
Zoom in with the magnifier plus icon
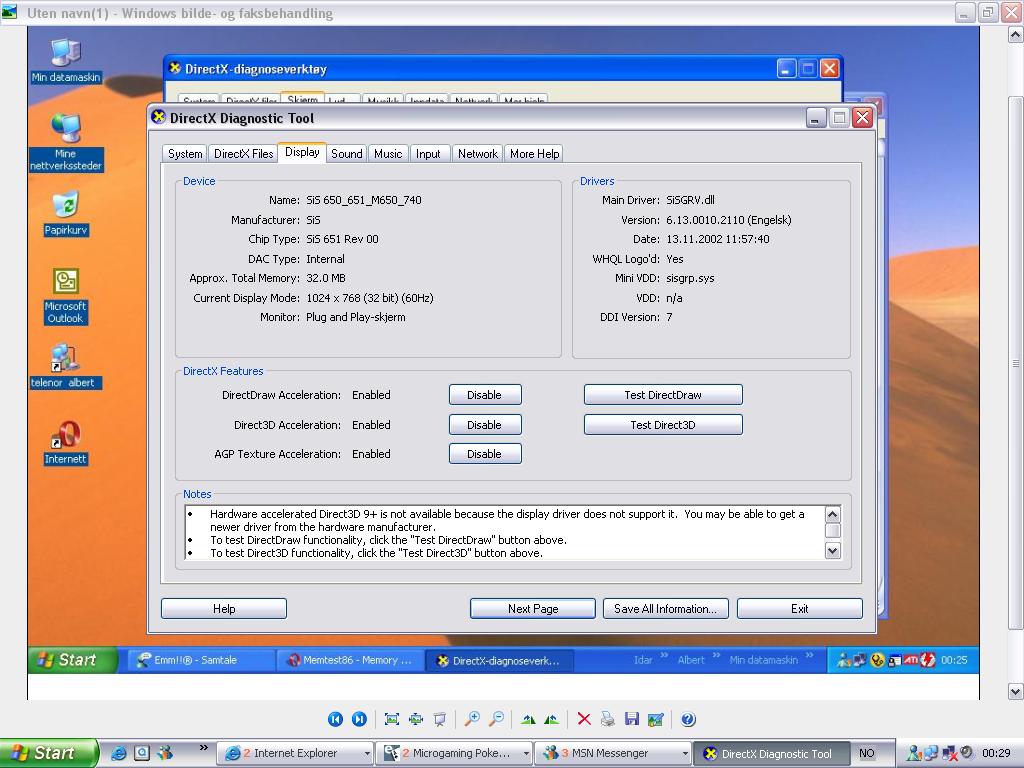click(472, 719)
